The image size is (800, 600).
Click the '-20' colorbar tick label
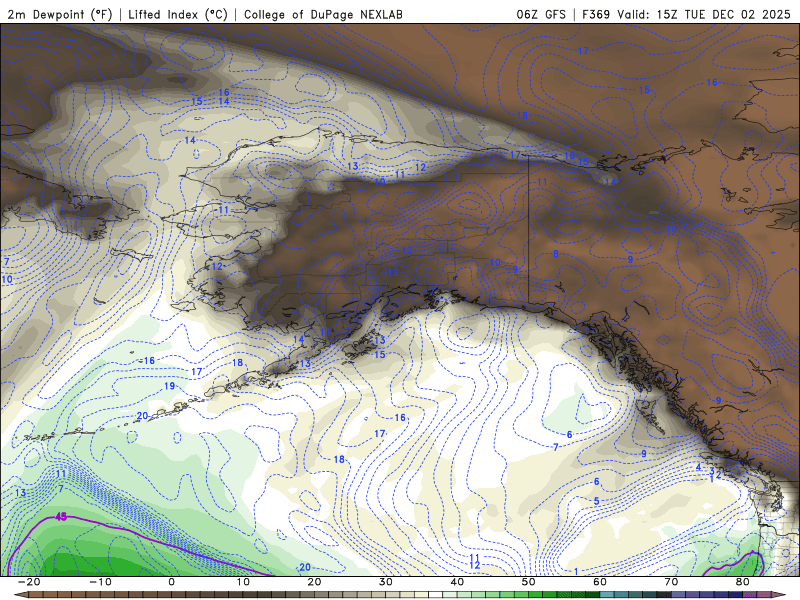29,582
